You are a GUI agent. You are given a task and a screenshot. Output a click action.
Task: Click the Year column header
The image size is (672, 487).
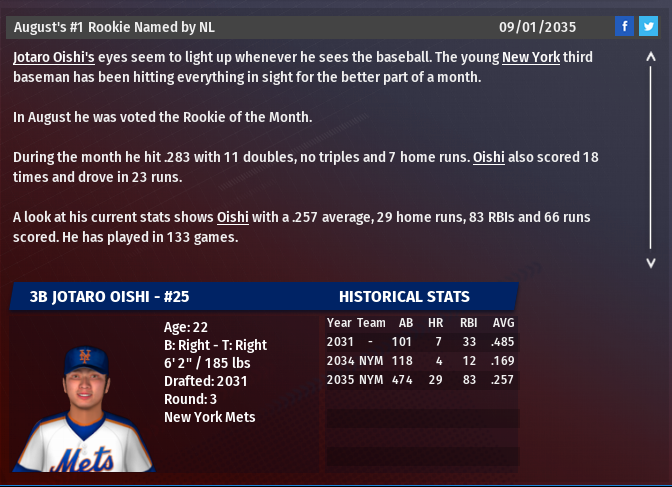coord(339,323)
